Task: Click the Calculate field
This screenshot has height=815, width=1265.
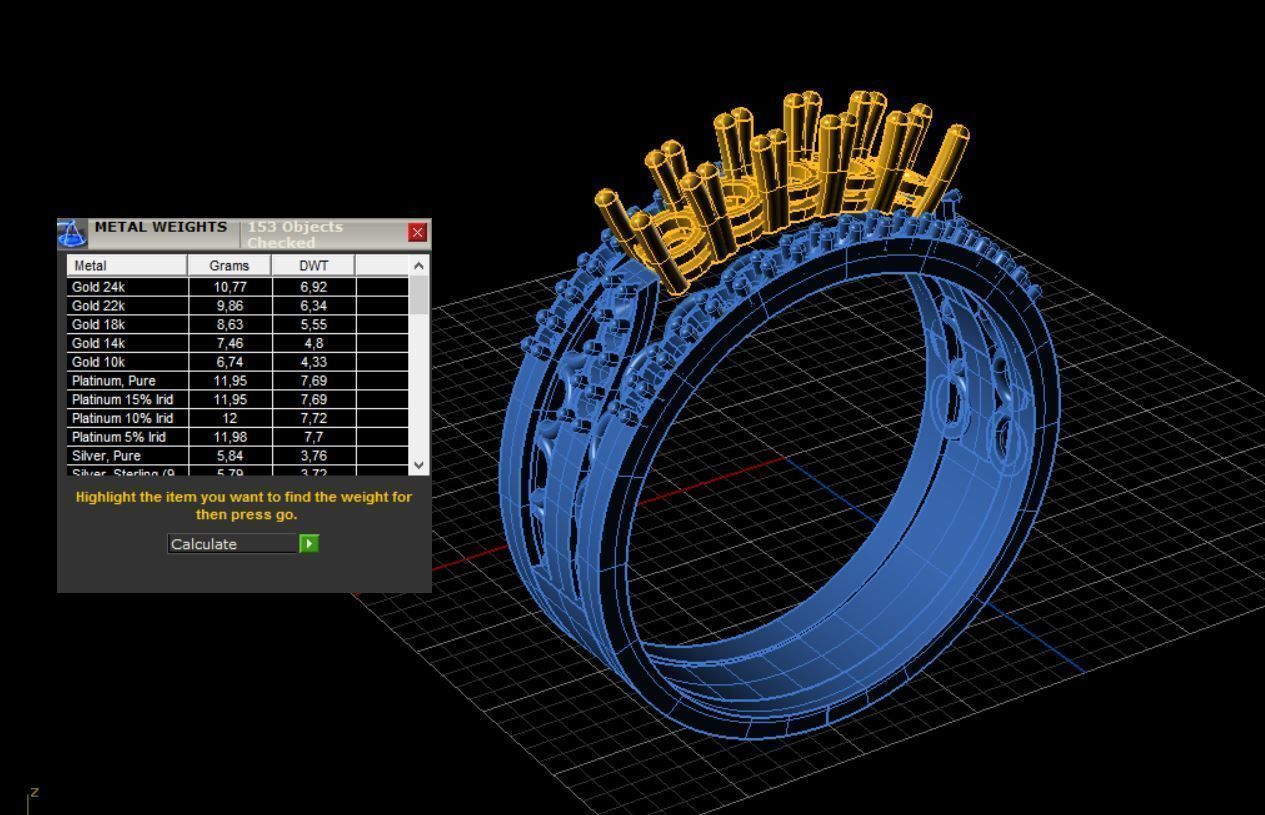Action: 233,544
